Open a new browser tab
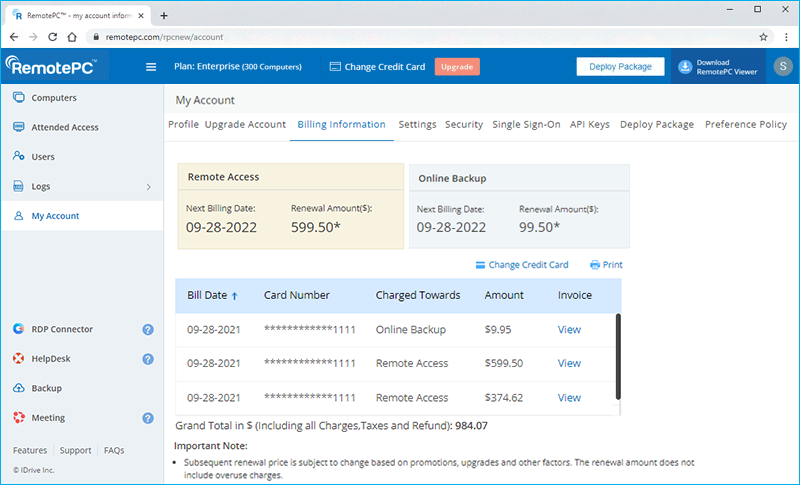 [164, 16]
